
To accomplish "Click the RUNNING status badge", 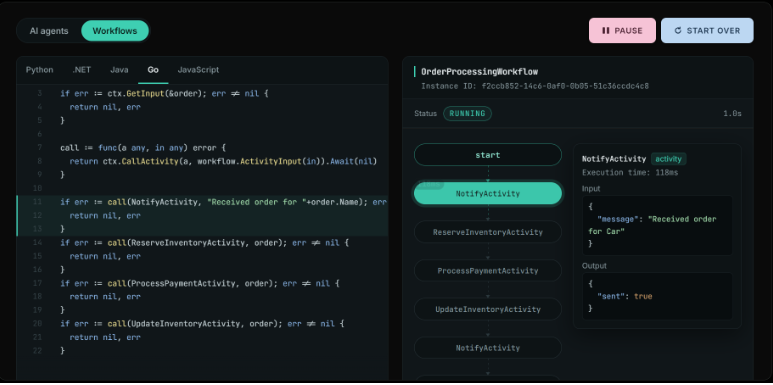I will pos(467,113).
